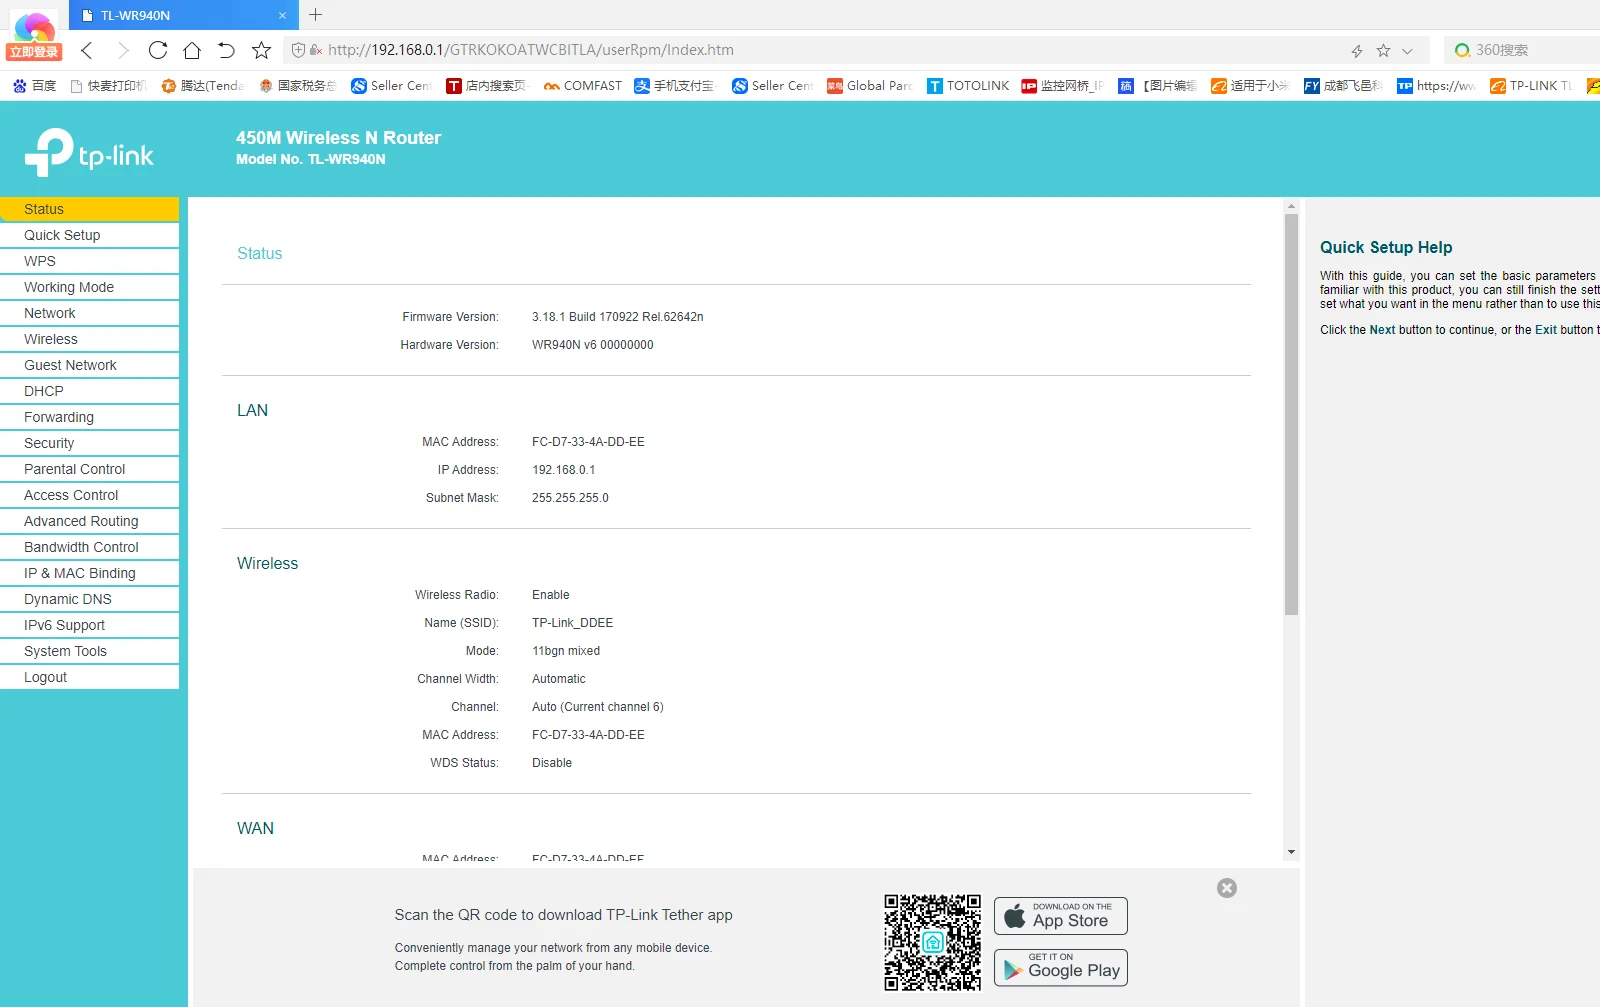Click the SSID value TP-Link_DDEE
The width and height of the screenshot is (1600, 1007).
pos(572,623)
